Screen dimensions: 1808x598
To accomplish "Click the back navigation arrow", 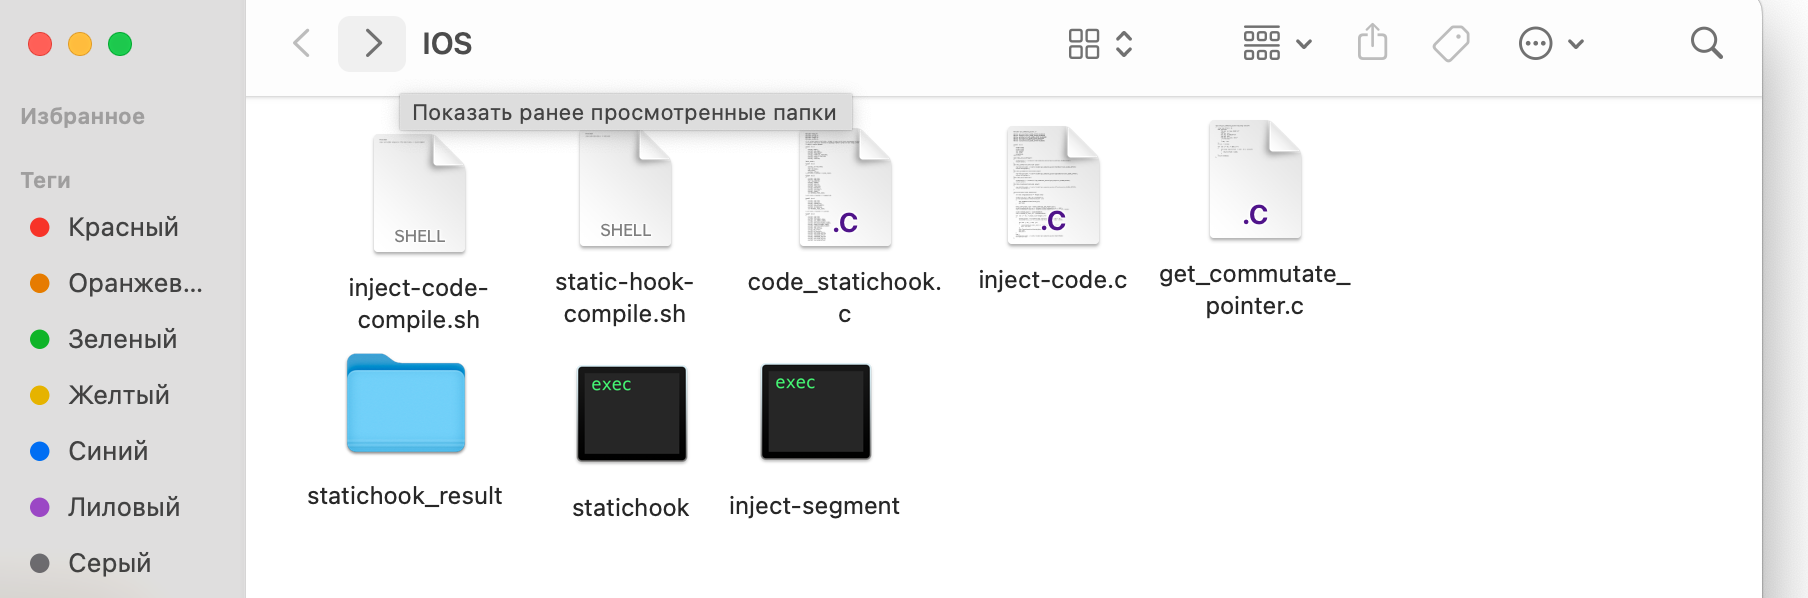I will tap(302, 44).
